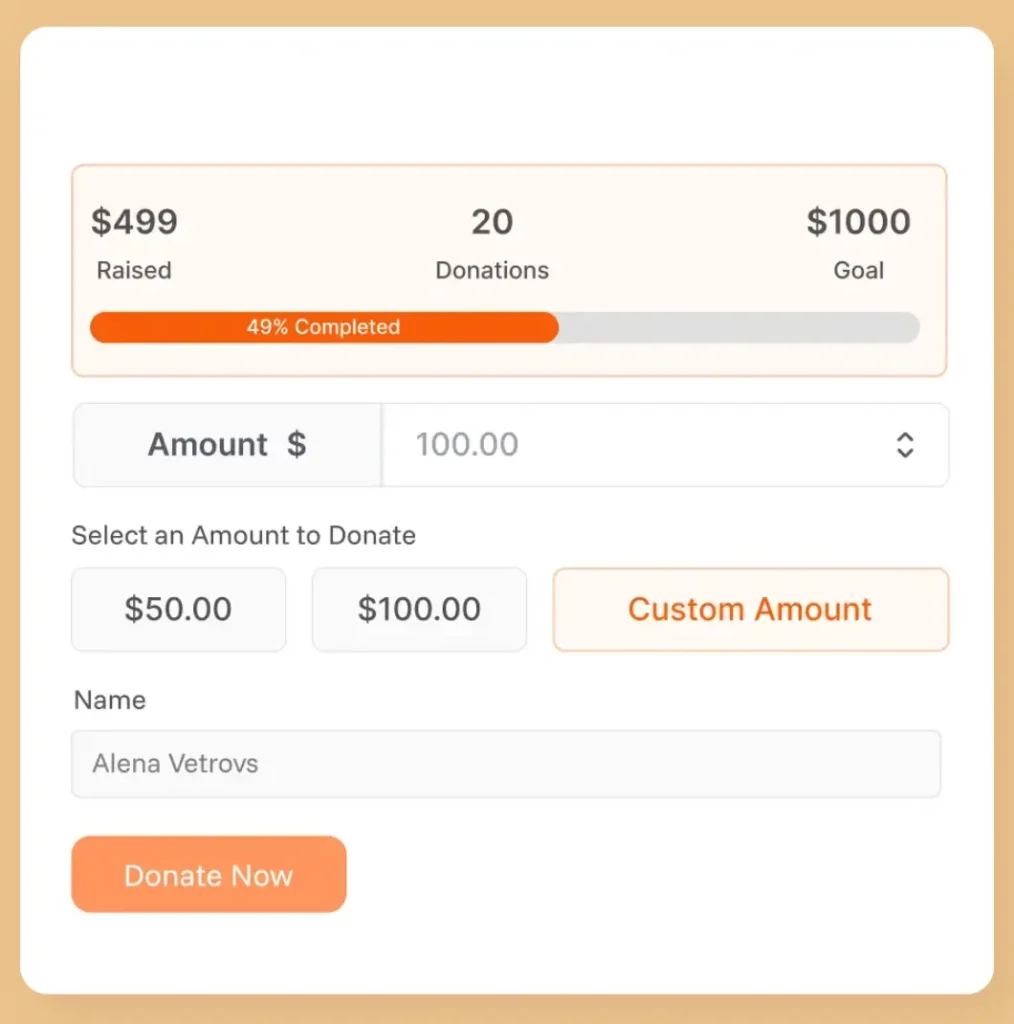Click the Name input showing Alena Vetrovs

505,763
